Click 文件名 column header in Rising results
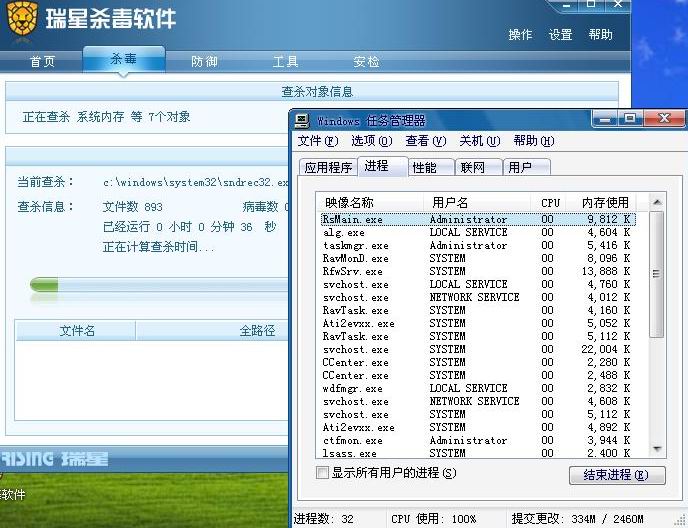 tap(75, 330)
